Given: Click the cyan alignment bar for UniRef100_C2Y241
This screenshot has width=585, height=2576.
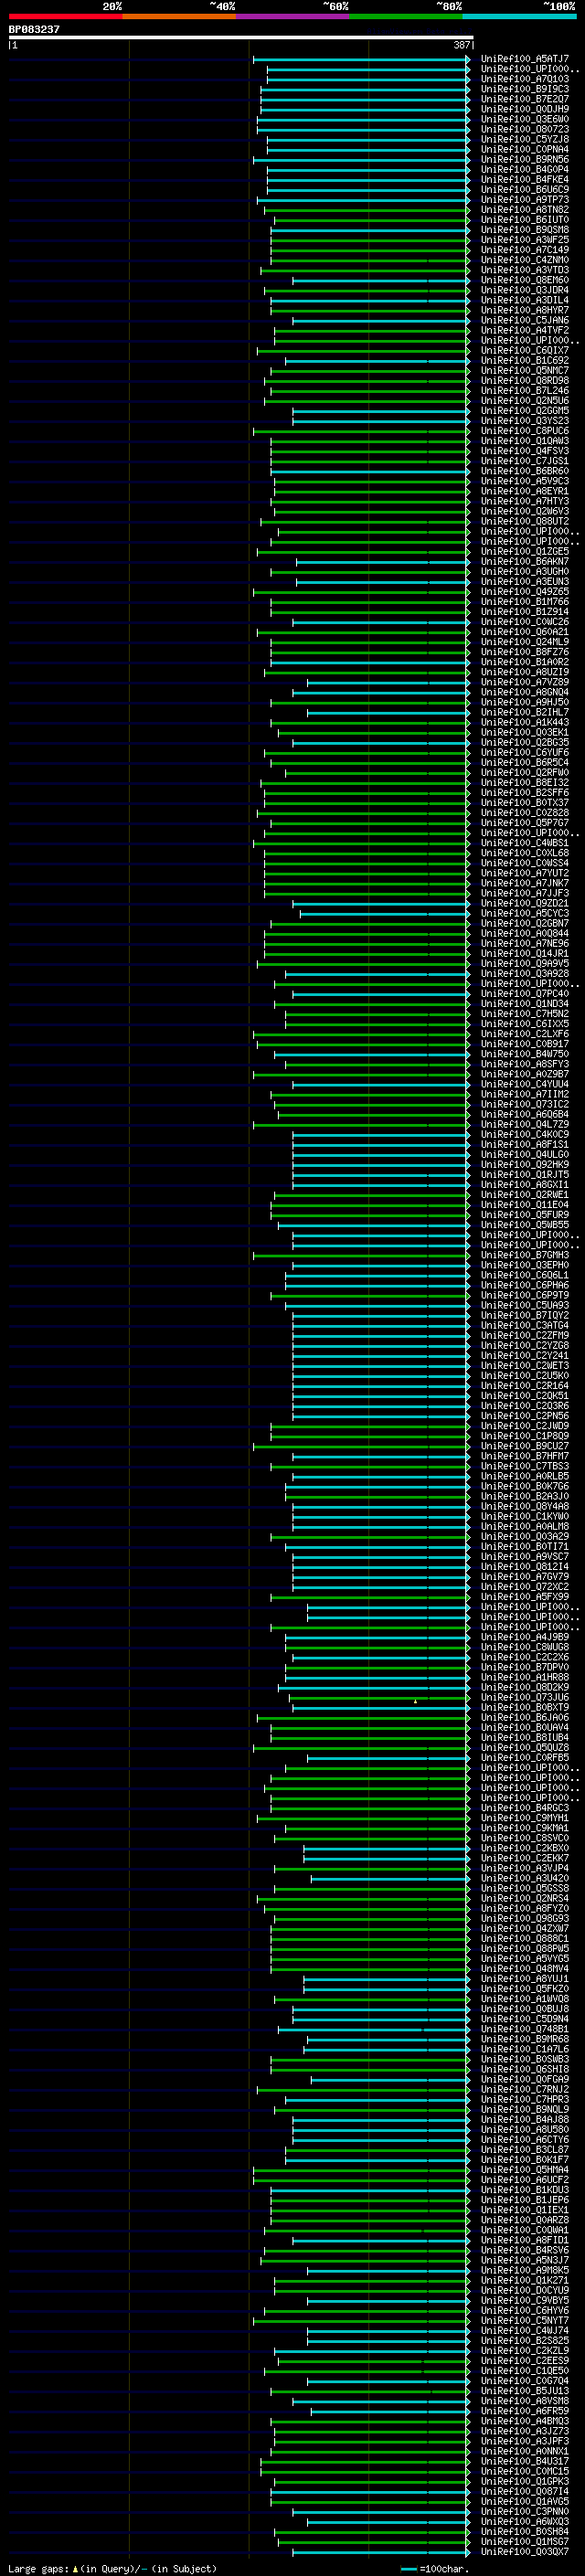Looking at the screenshot, I should (x=381, y=1355).
